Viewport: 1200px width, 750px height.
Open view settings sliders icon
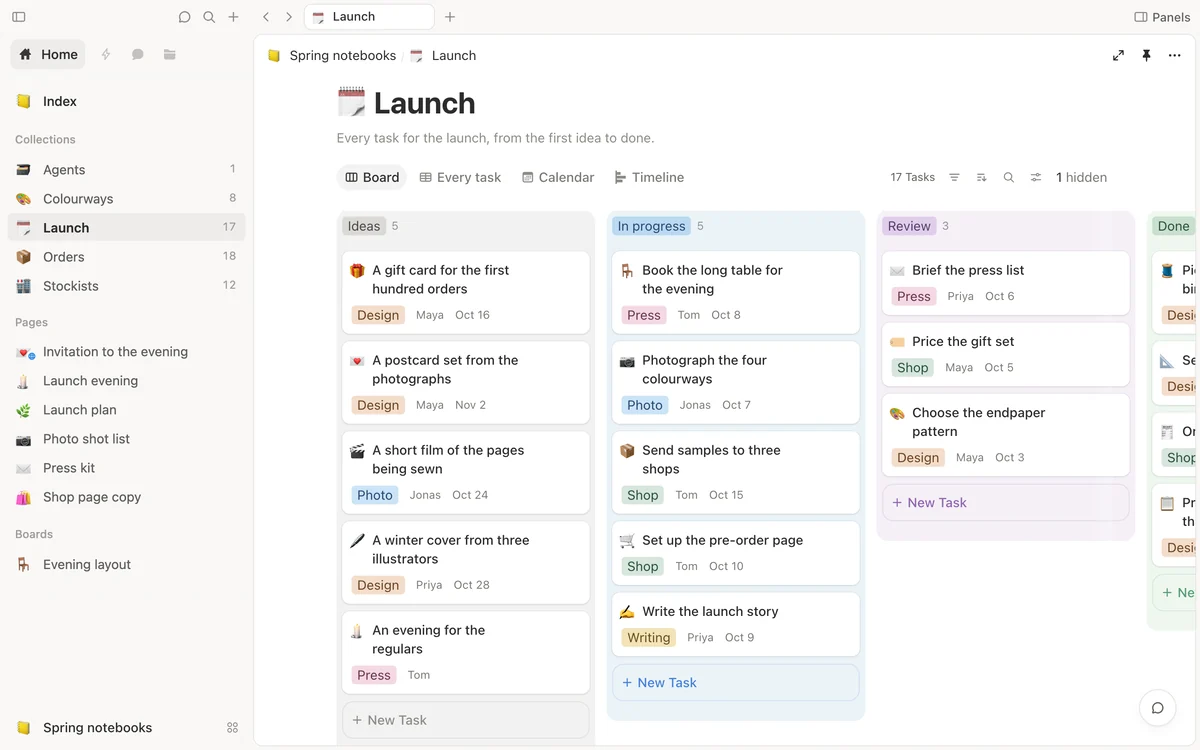click(x=1036, y=177)
